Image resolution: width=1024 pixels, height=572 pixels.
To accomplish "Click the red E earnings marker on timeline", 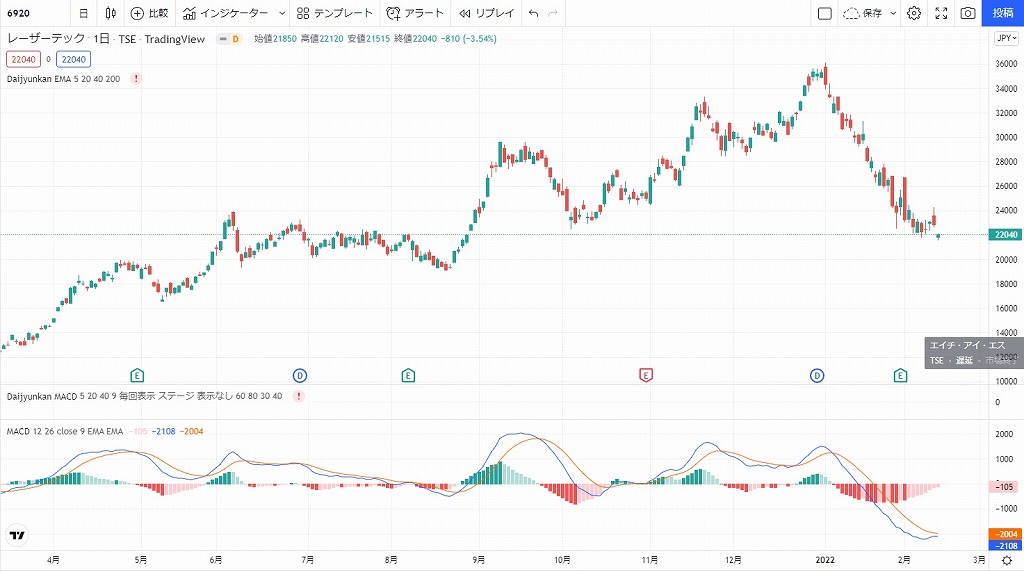I will (646, 375).
